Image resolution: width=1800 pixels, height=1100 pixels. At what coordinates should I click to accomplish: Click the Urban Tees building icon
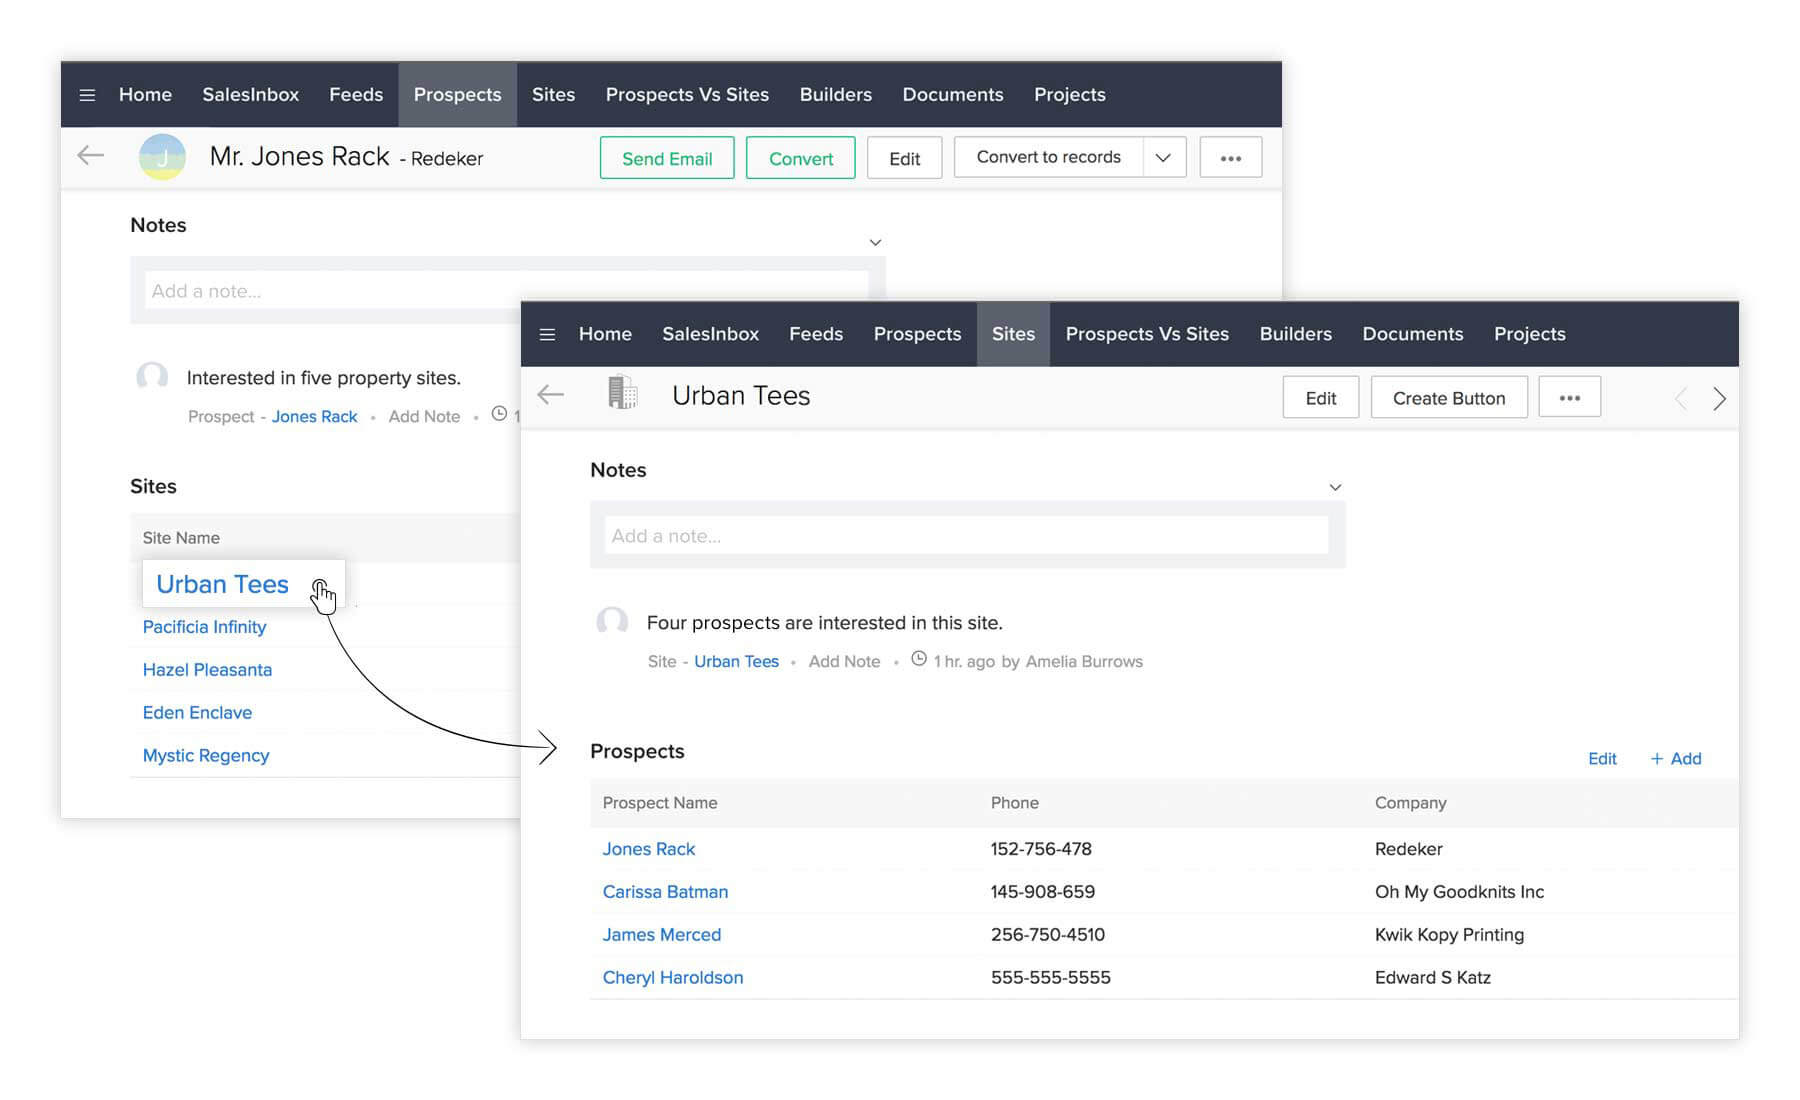click(x=622, y=392)
